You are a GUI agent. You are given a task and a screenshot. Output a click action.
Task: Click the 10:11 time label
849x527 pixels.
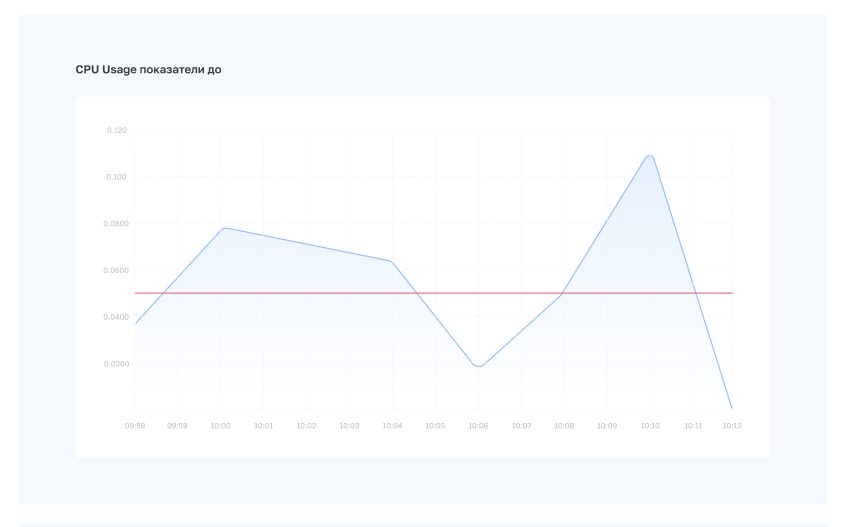point(693,426)
